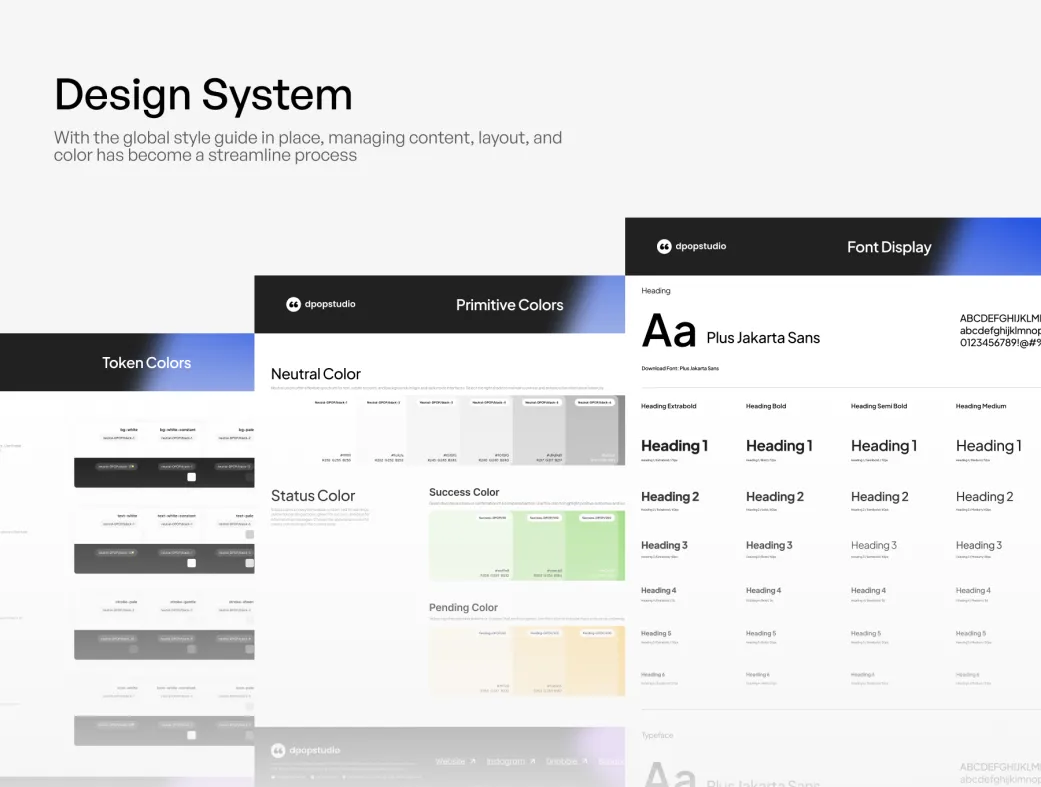Open the Dribbble link in the footer

pos(568,762)
